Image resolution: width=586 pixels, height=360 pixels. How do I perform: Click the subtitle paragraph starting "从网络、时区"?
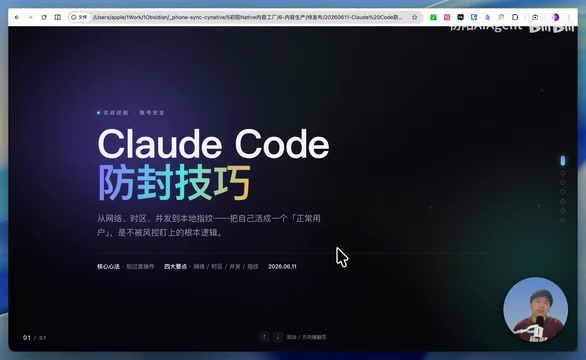click(x=209, y=225)
